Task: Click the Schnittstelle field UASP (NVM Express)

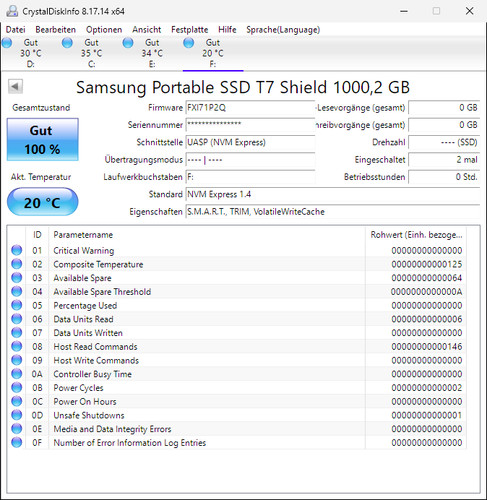Action: (250, 142)
